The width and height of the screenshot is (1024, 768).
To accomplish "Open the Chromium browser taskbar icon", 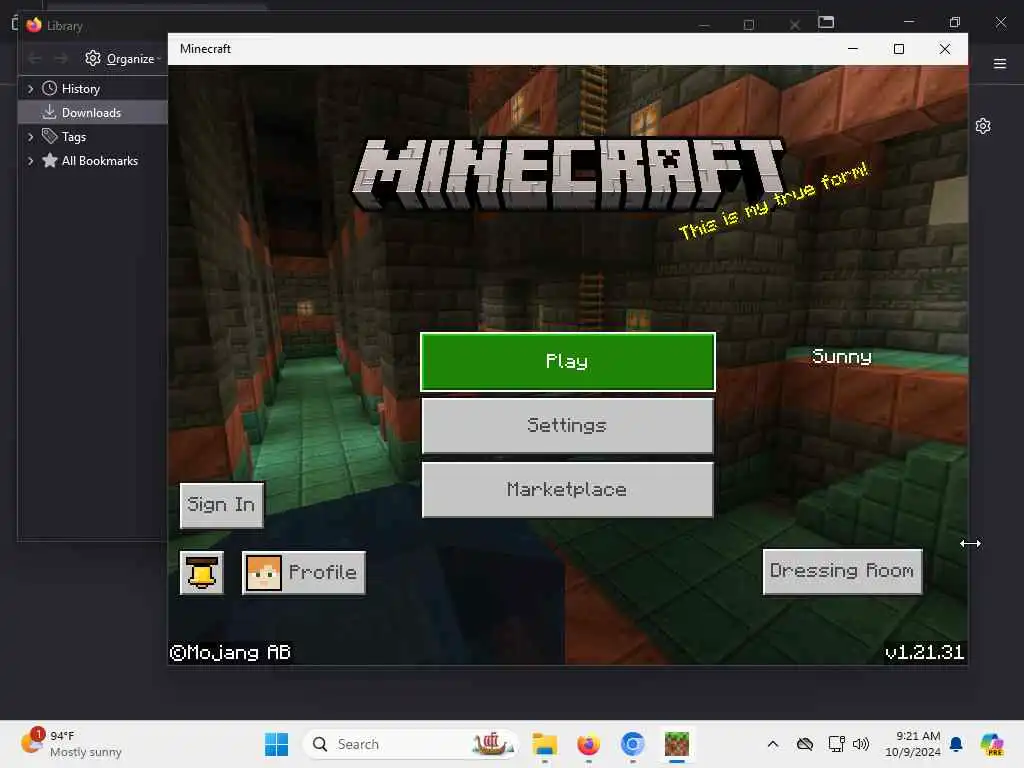I will coord(632,744).
